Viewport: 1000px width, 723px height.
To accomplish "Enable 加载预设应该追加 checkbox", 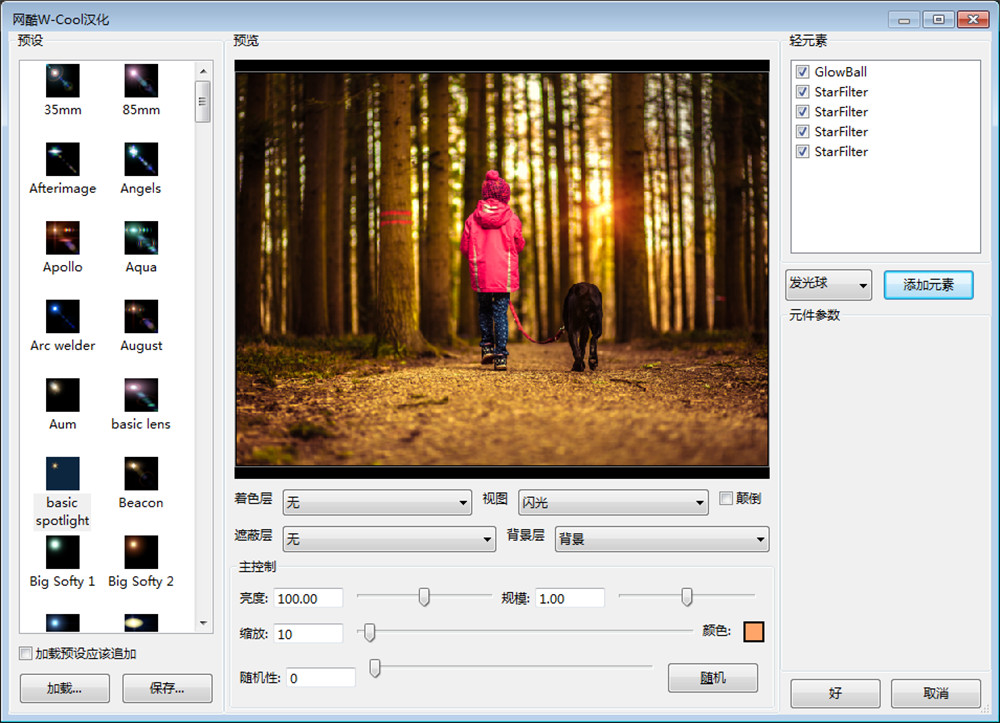I will 26,654.
